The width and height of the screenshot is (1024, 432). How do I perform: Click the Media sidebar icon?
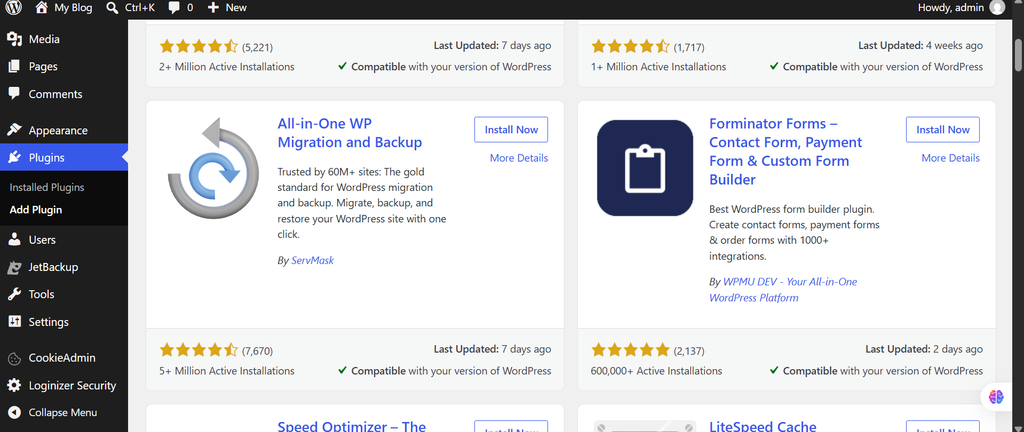pos(14,39)
